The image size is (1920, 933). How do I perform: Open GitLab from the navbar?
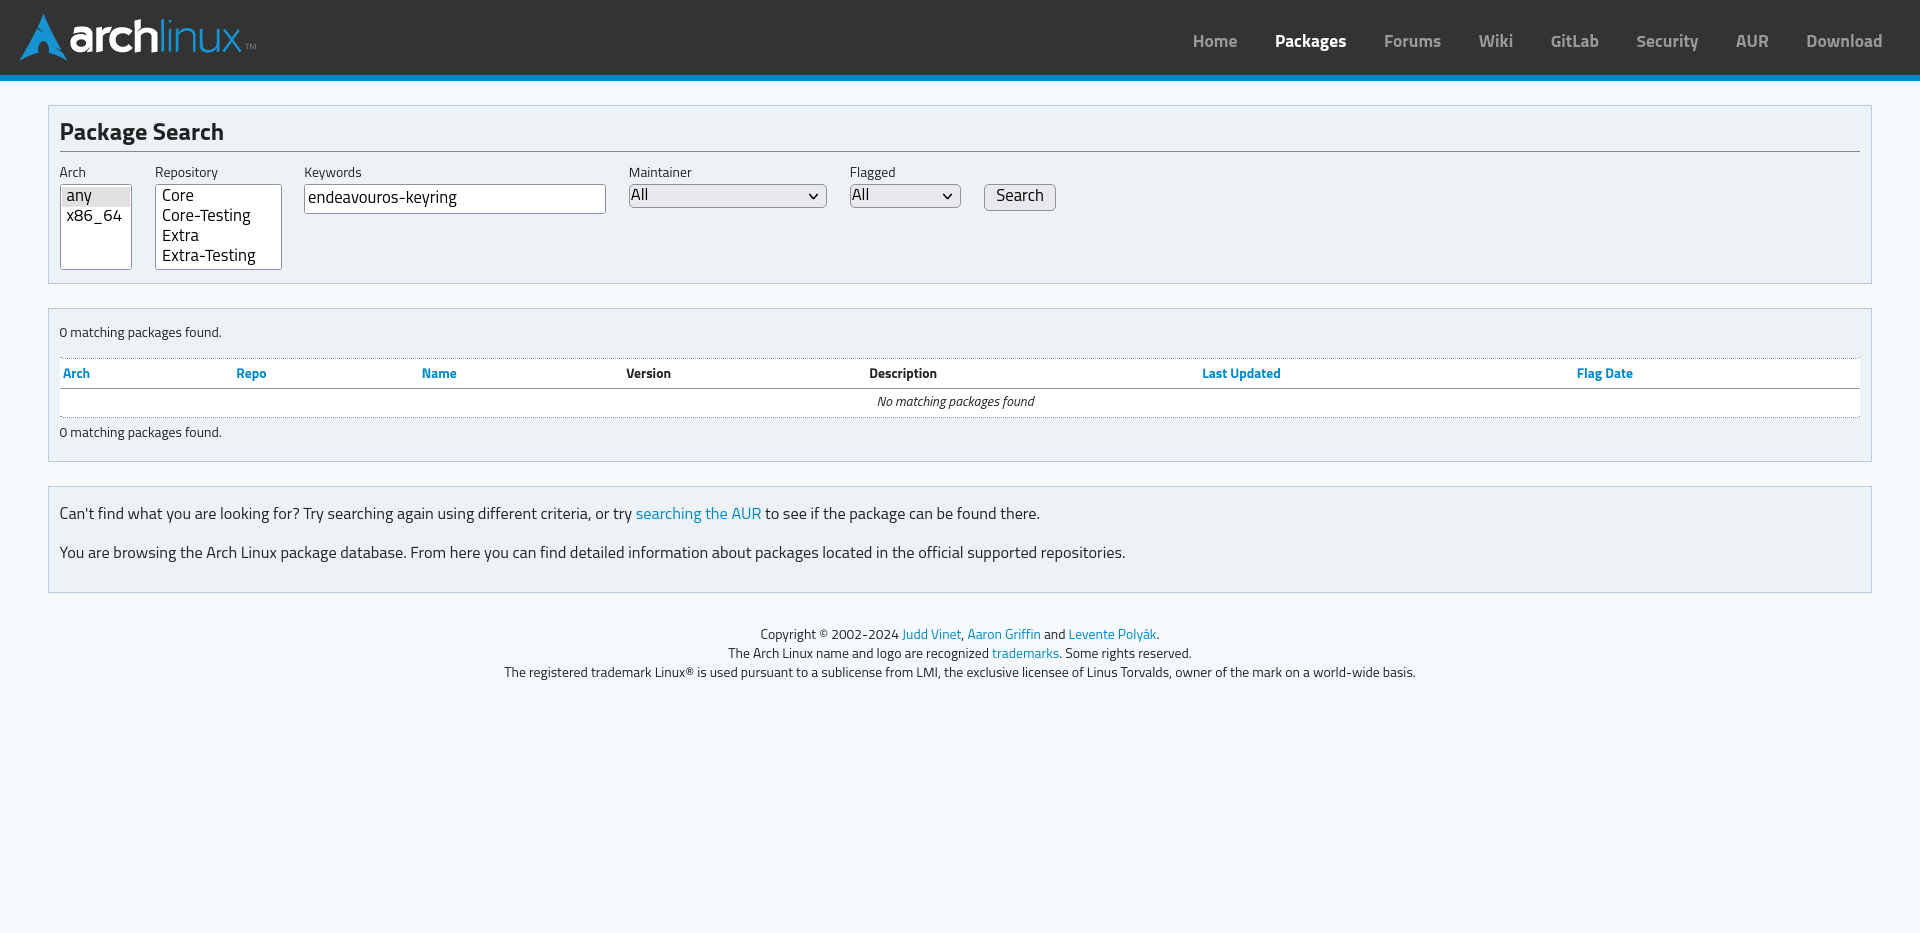click(x=1574, y=41)
